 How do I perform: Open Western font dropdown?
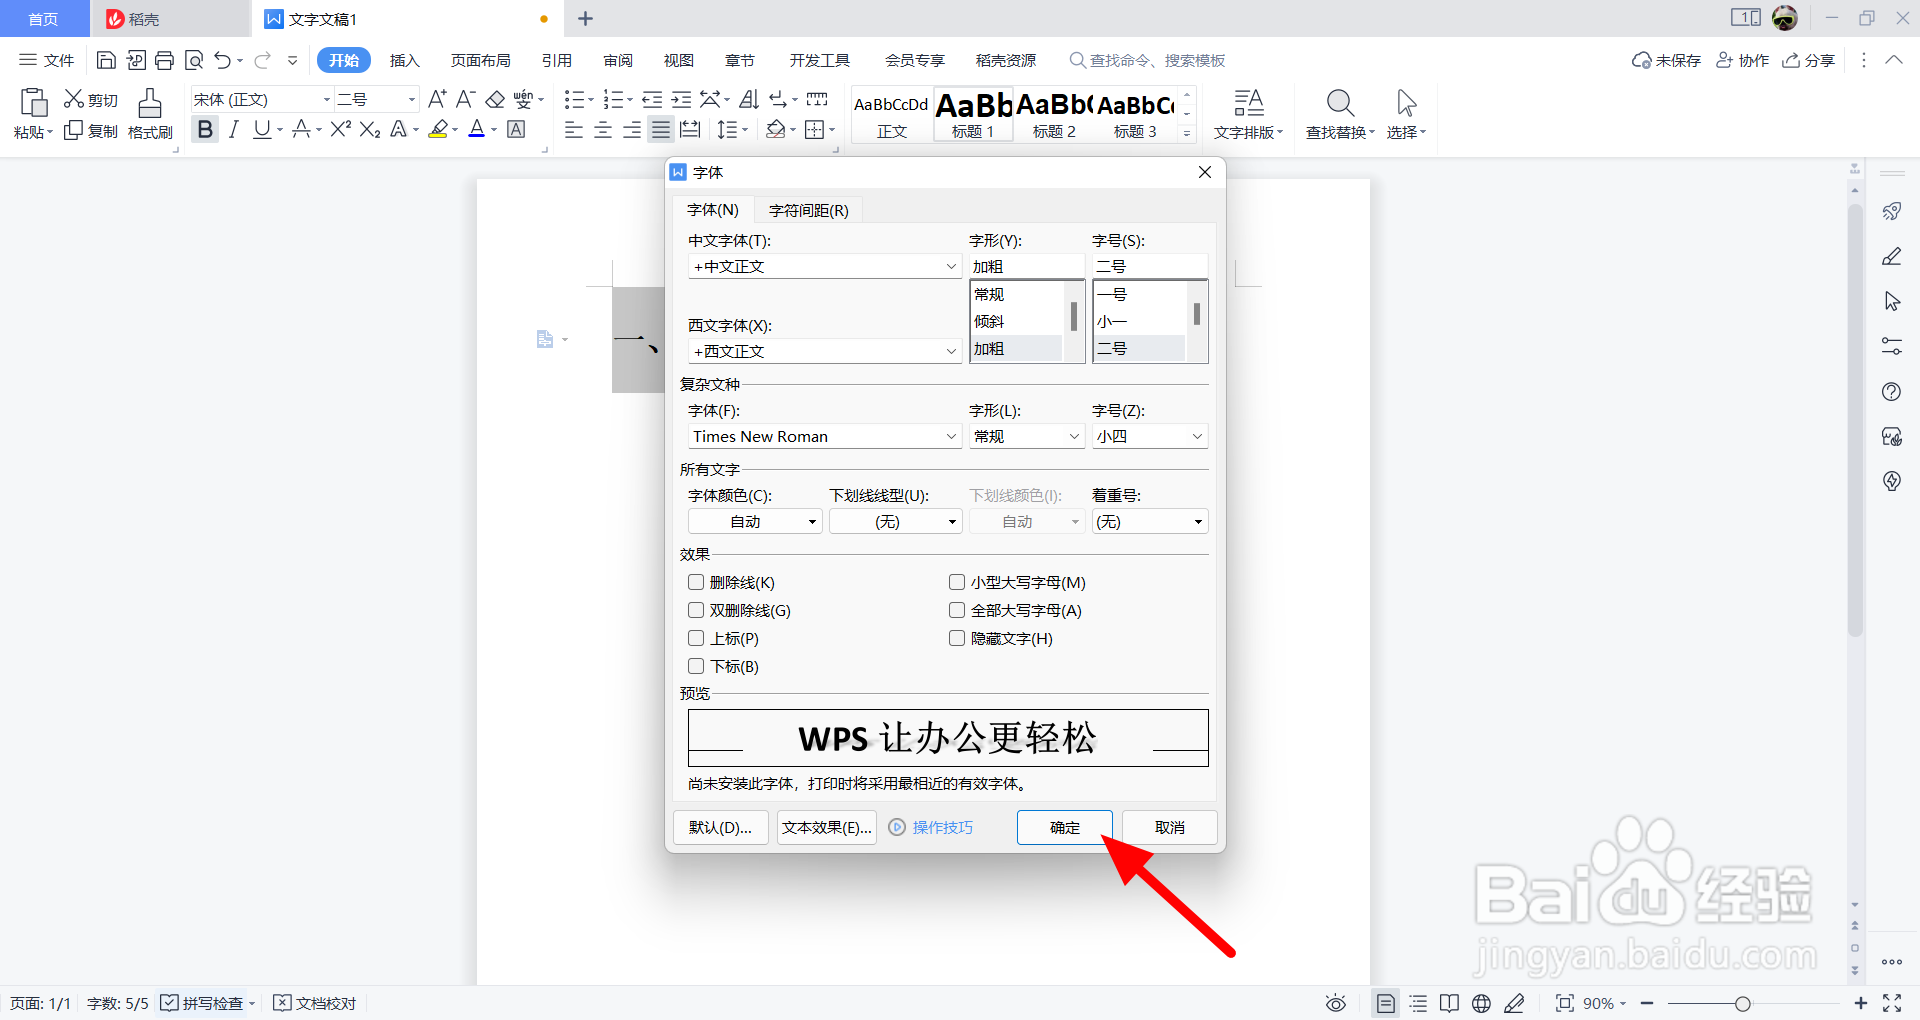pos(951,352)
